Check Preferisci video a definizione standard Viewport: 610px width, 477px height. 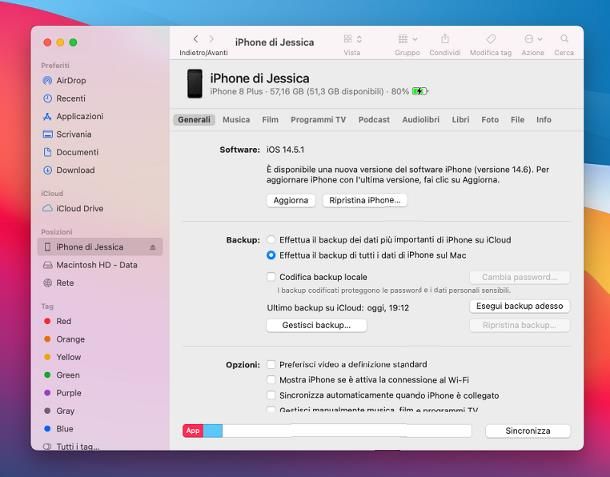tap(271, 365)
